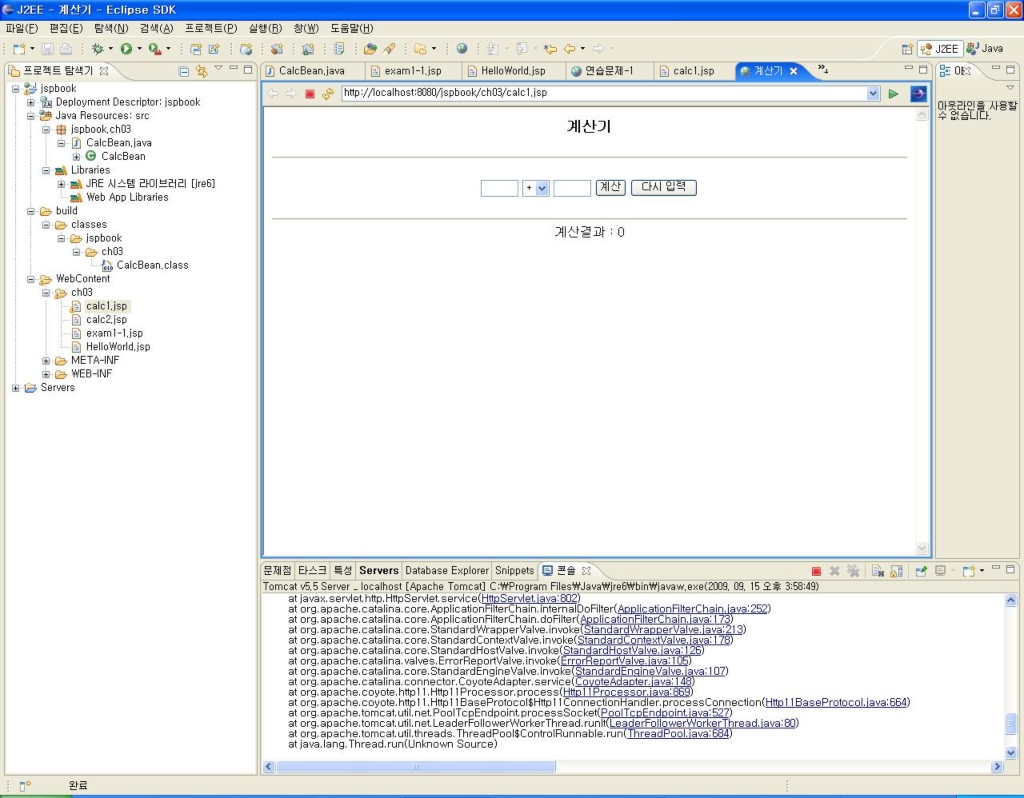The height and width of the screenshot is (798, 1024).
Task: Click the J2EE perspective button
Action: coord(940,49)
